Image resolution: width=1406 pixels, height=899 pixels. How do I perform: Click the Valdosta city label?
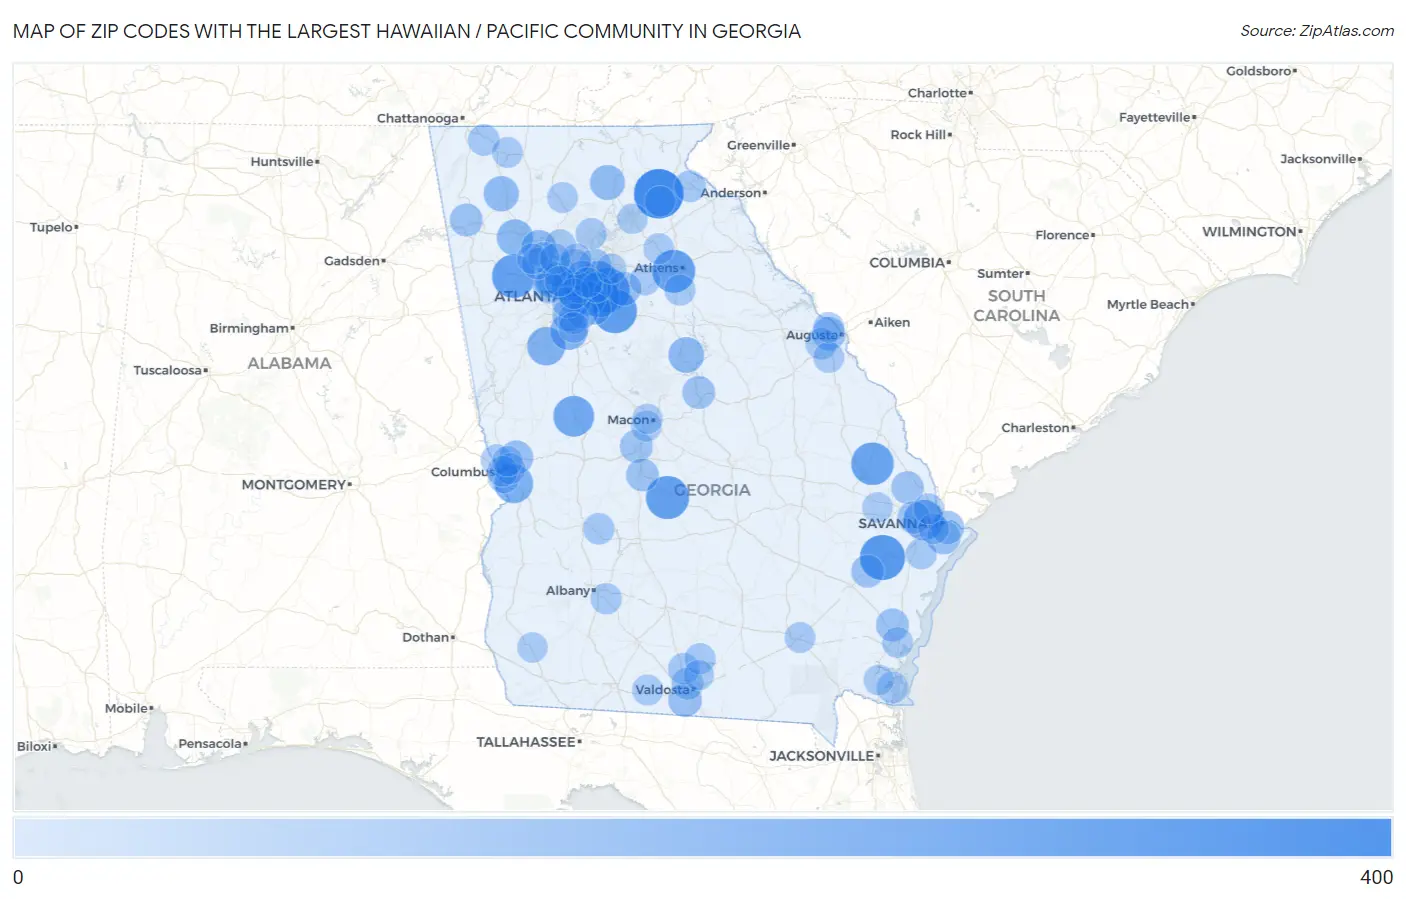tap(662, 689)
